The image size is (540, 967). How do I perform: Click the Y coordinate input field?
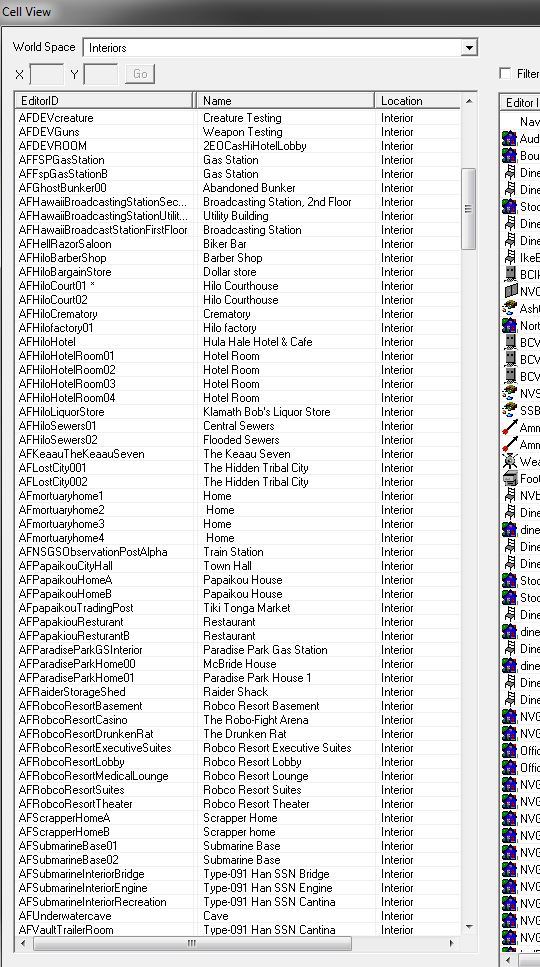pos(100,74)
